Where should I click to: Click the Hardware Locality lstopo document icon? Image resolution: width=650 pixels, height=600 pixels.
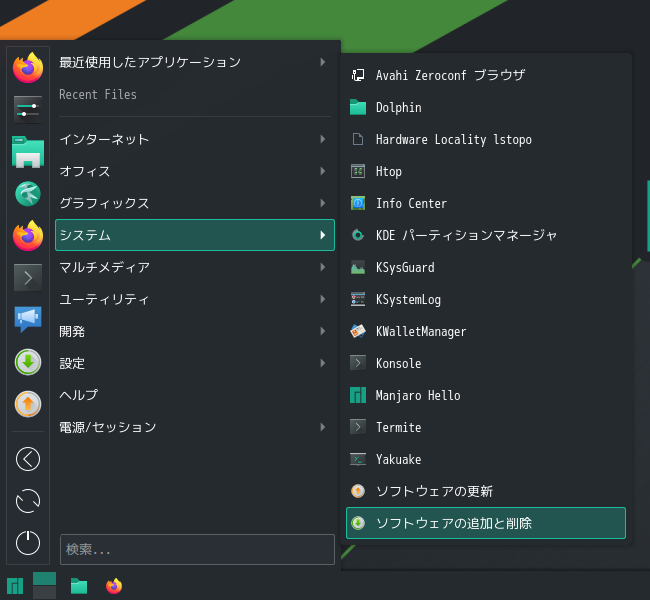pyautogui.click(x=358, y=139)
